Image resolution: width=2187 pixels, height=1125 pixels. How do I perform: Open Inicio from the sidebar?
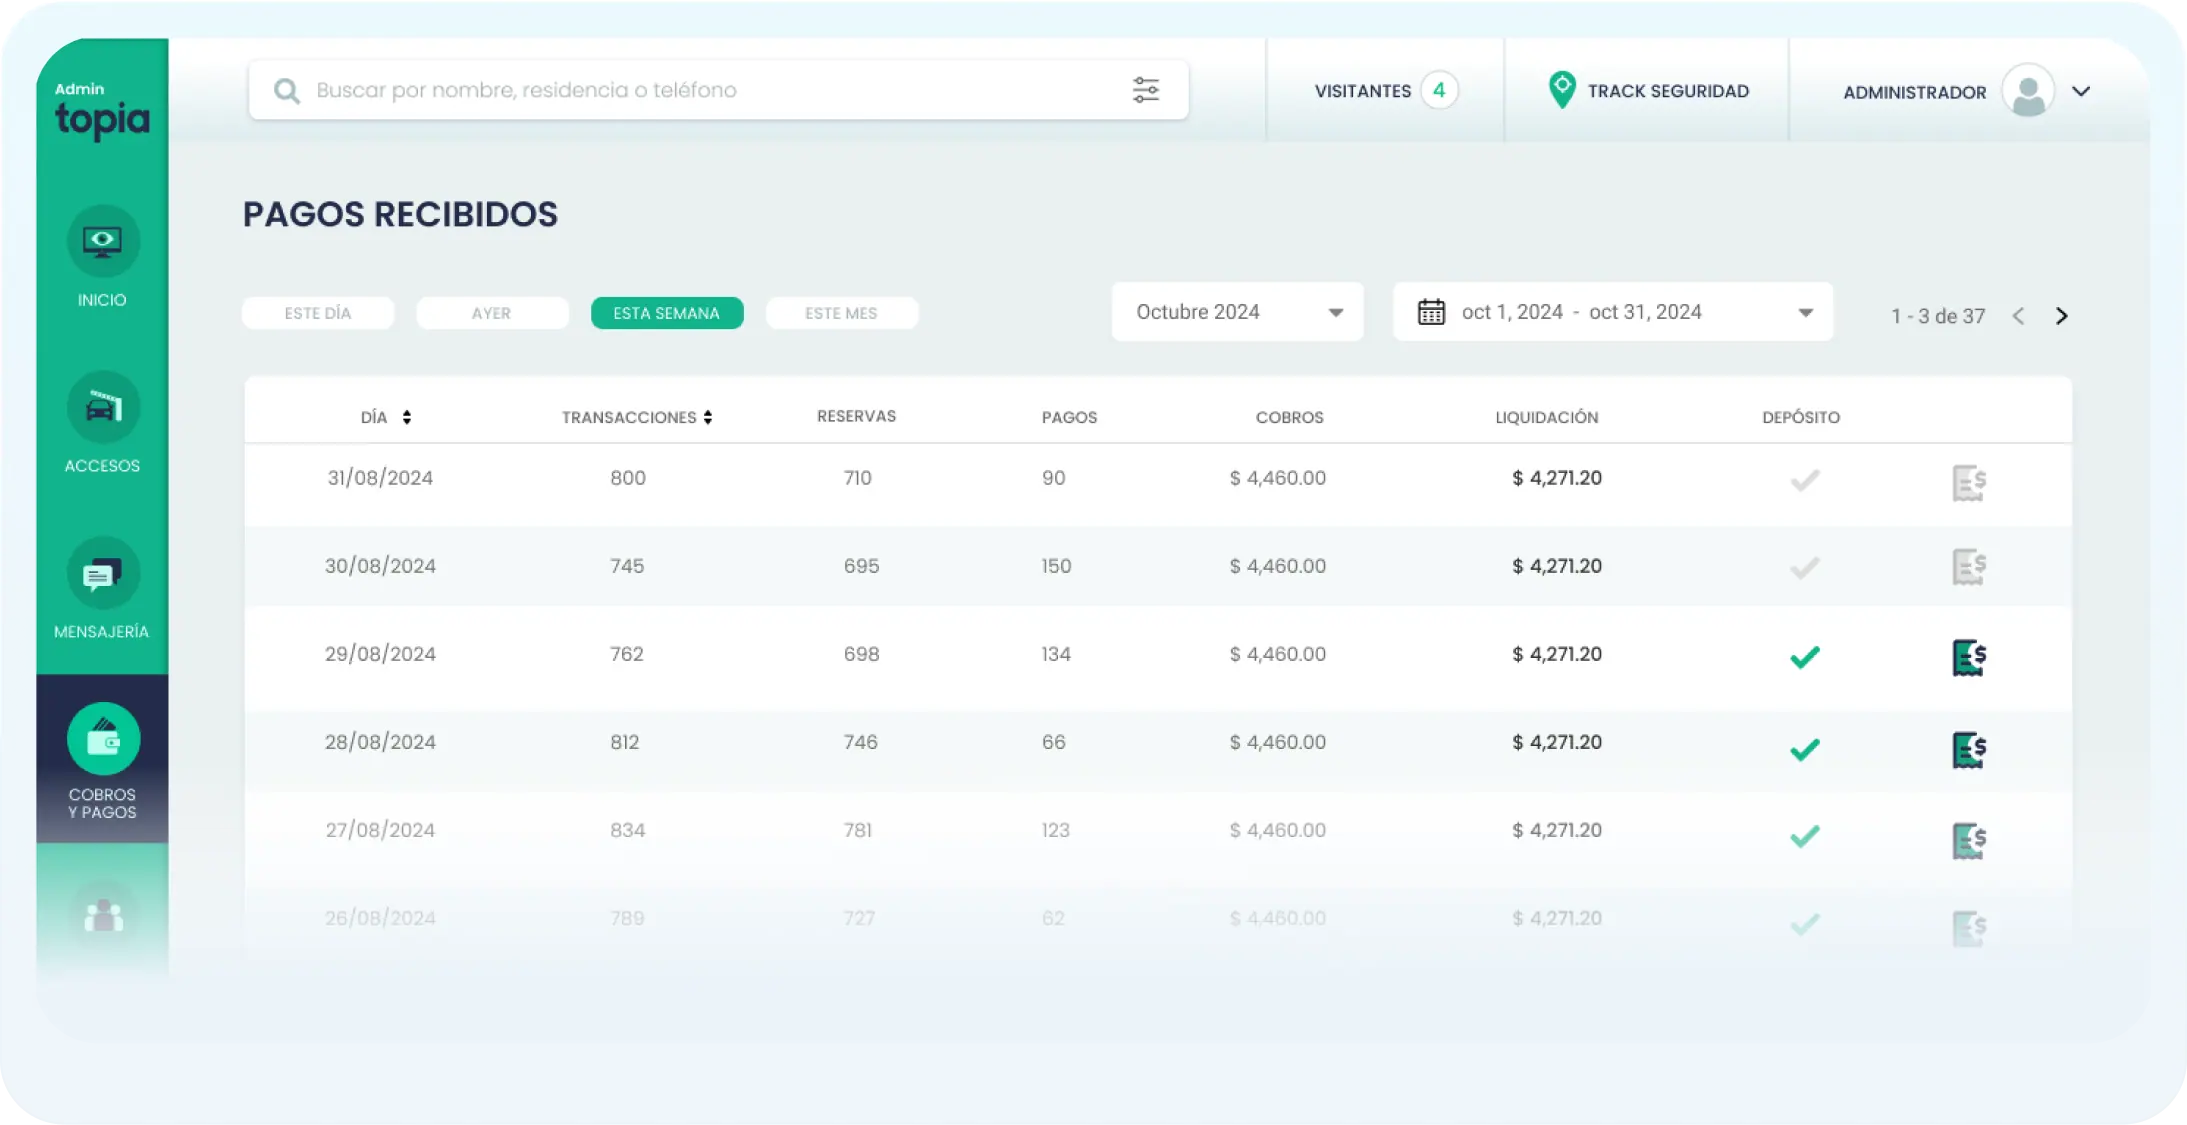102,257
